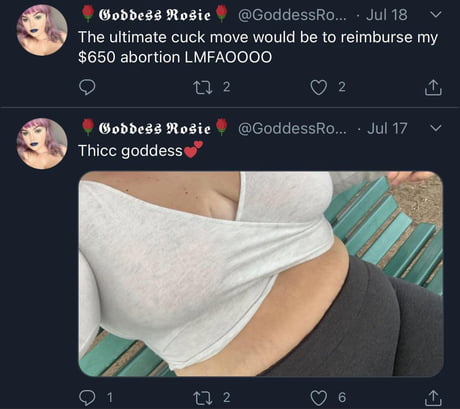
Task: Open @GoddessRo handle on second tweet
Action: [x=292, y=128]
